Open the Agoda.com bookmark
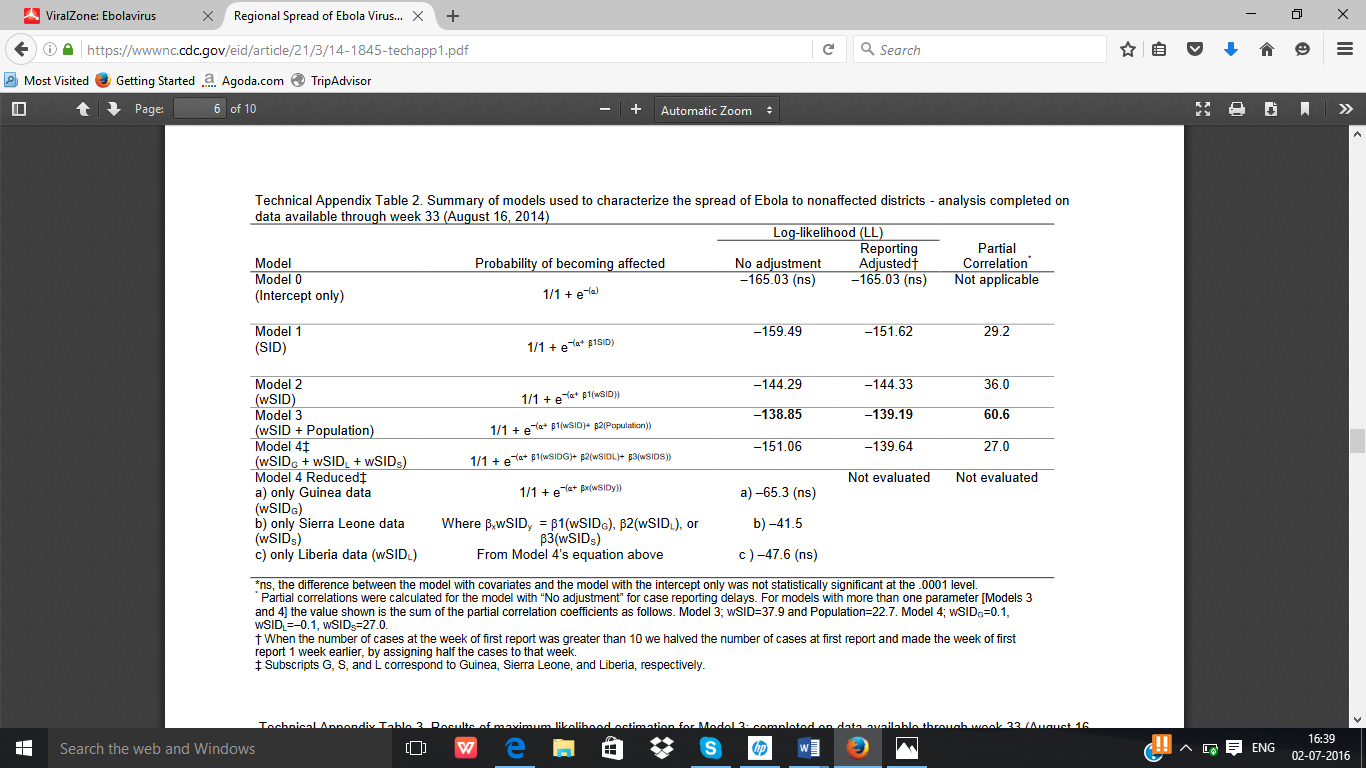Viewport: 1366px width, 768px height. [x=243, y=80]
